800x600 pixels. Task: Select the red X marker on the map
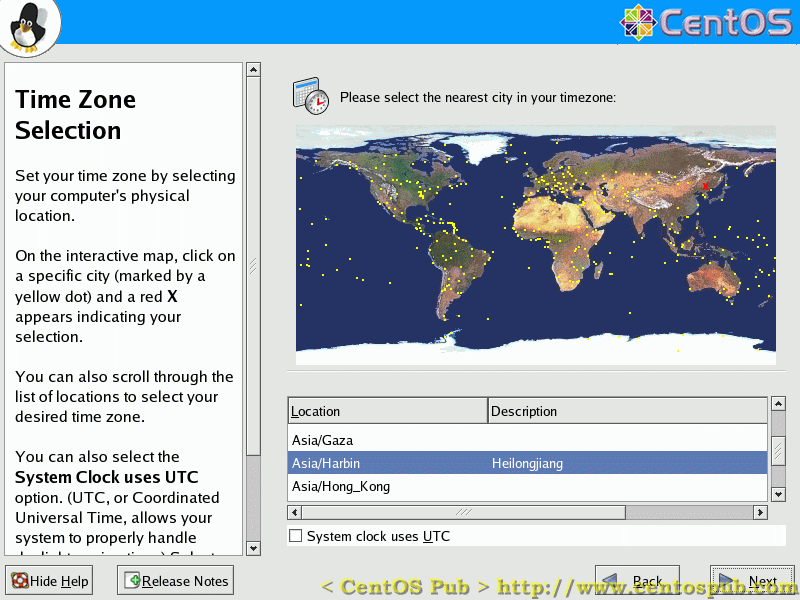click(705, 186)
